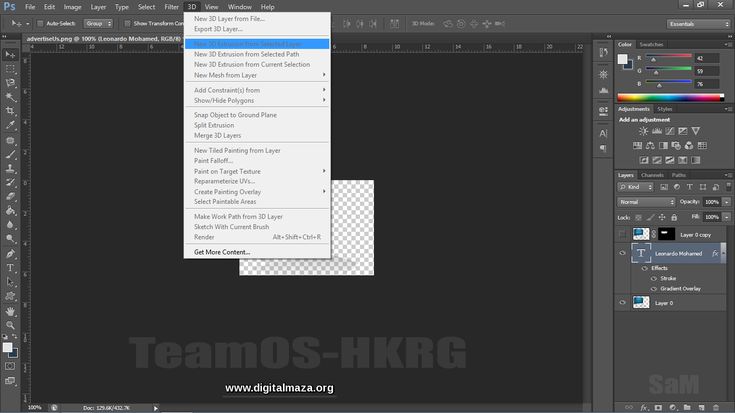Select the Clone Stamp tool
The height and width of the screenshot is (413, 735).
coord(10,168)
